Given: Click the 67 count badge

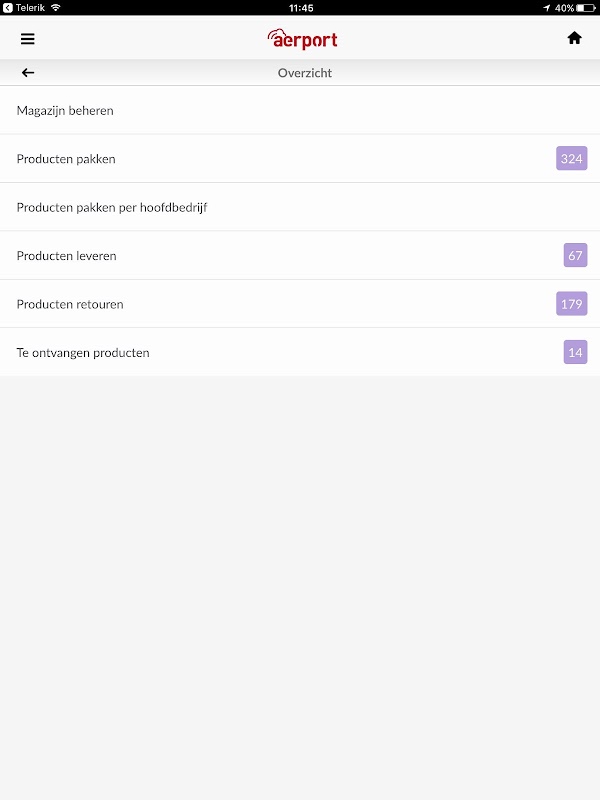Looking at the screenshot, I should click(x=575, y=255).
